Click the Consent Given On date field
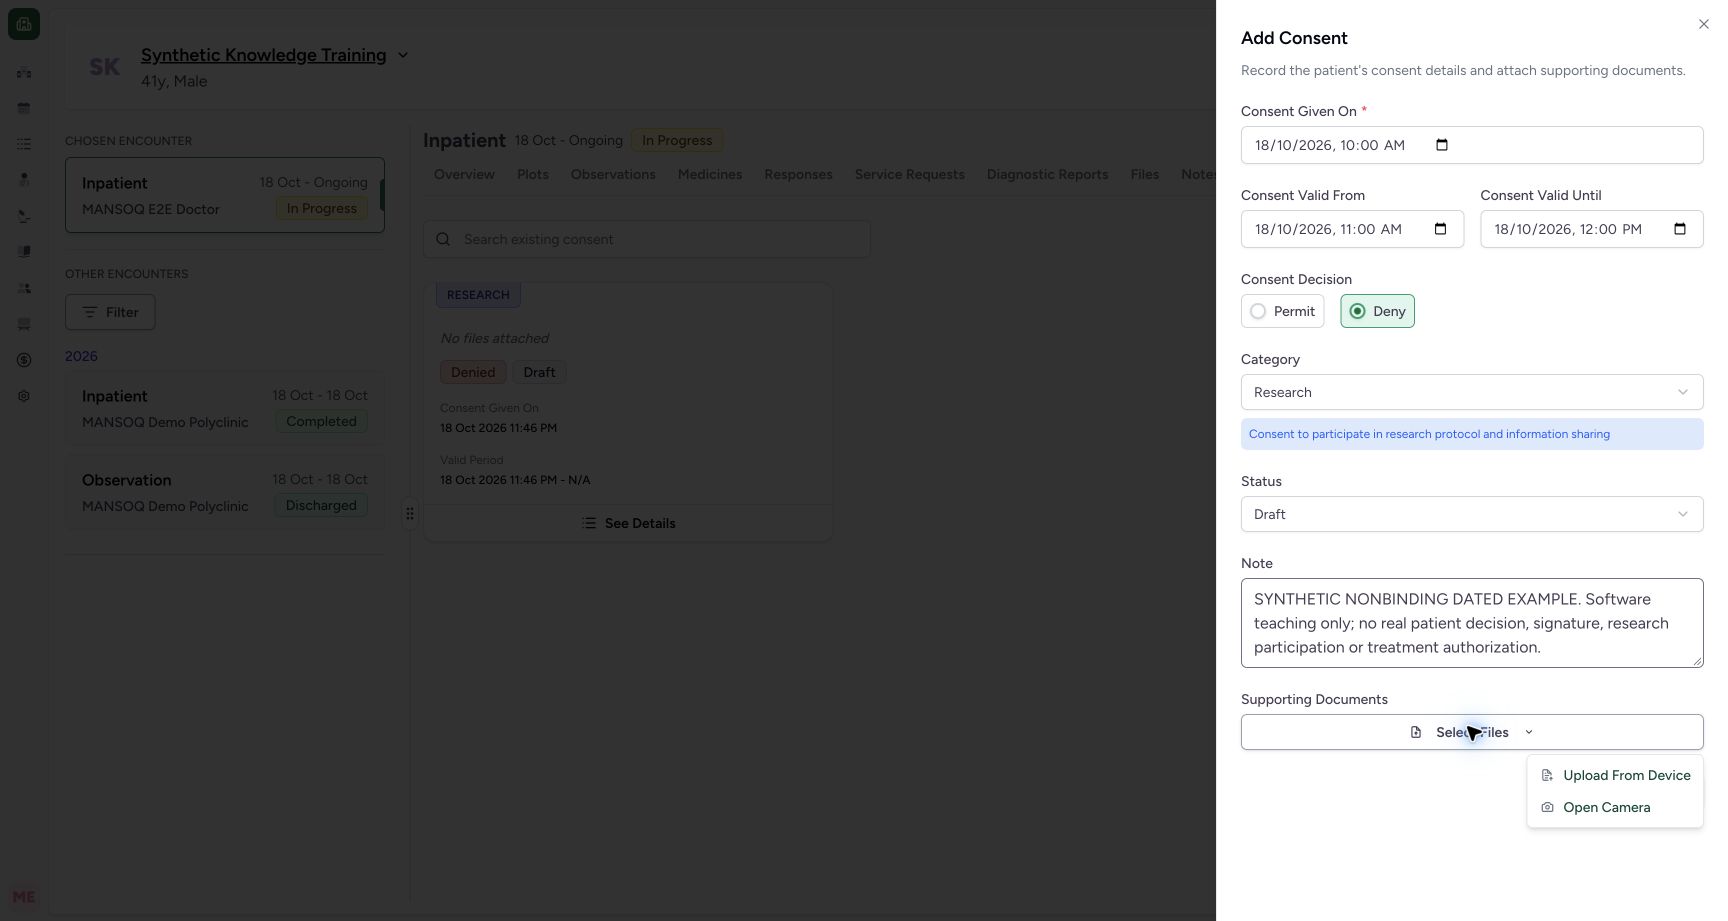This screenshot has width=1728, height=921. 1471,145
